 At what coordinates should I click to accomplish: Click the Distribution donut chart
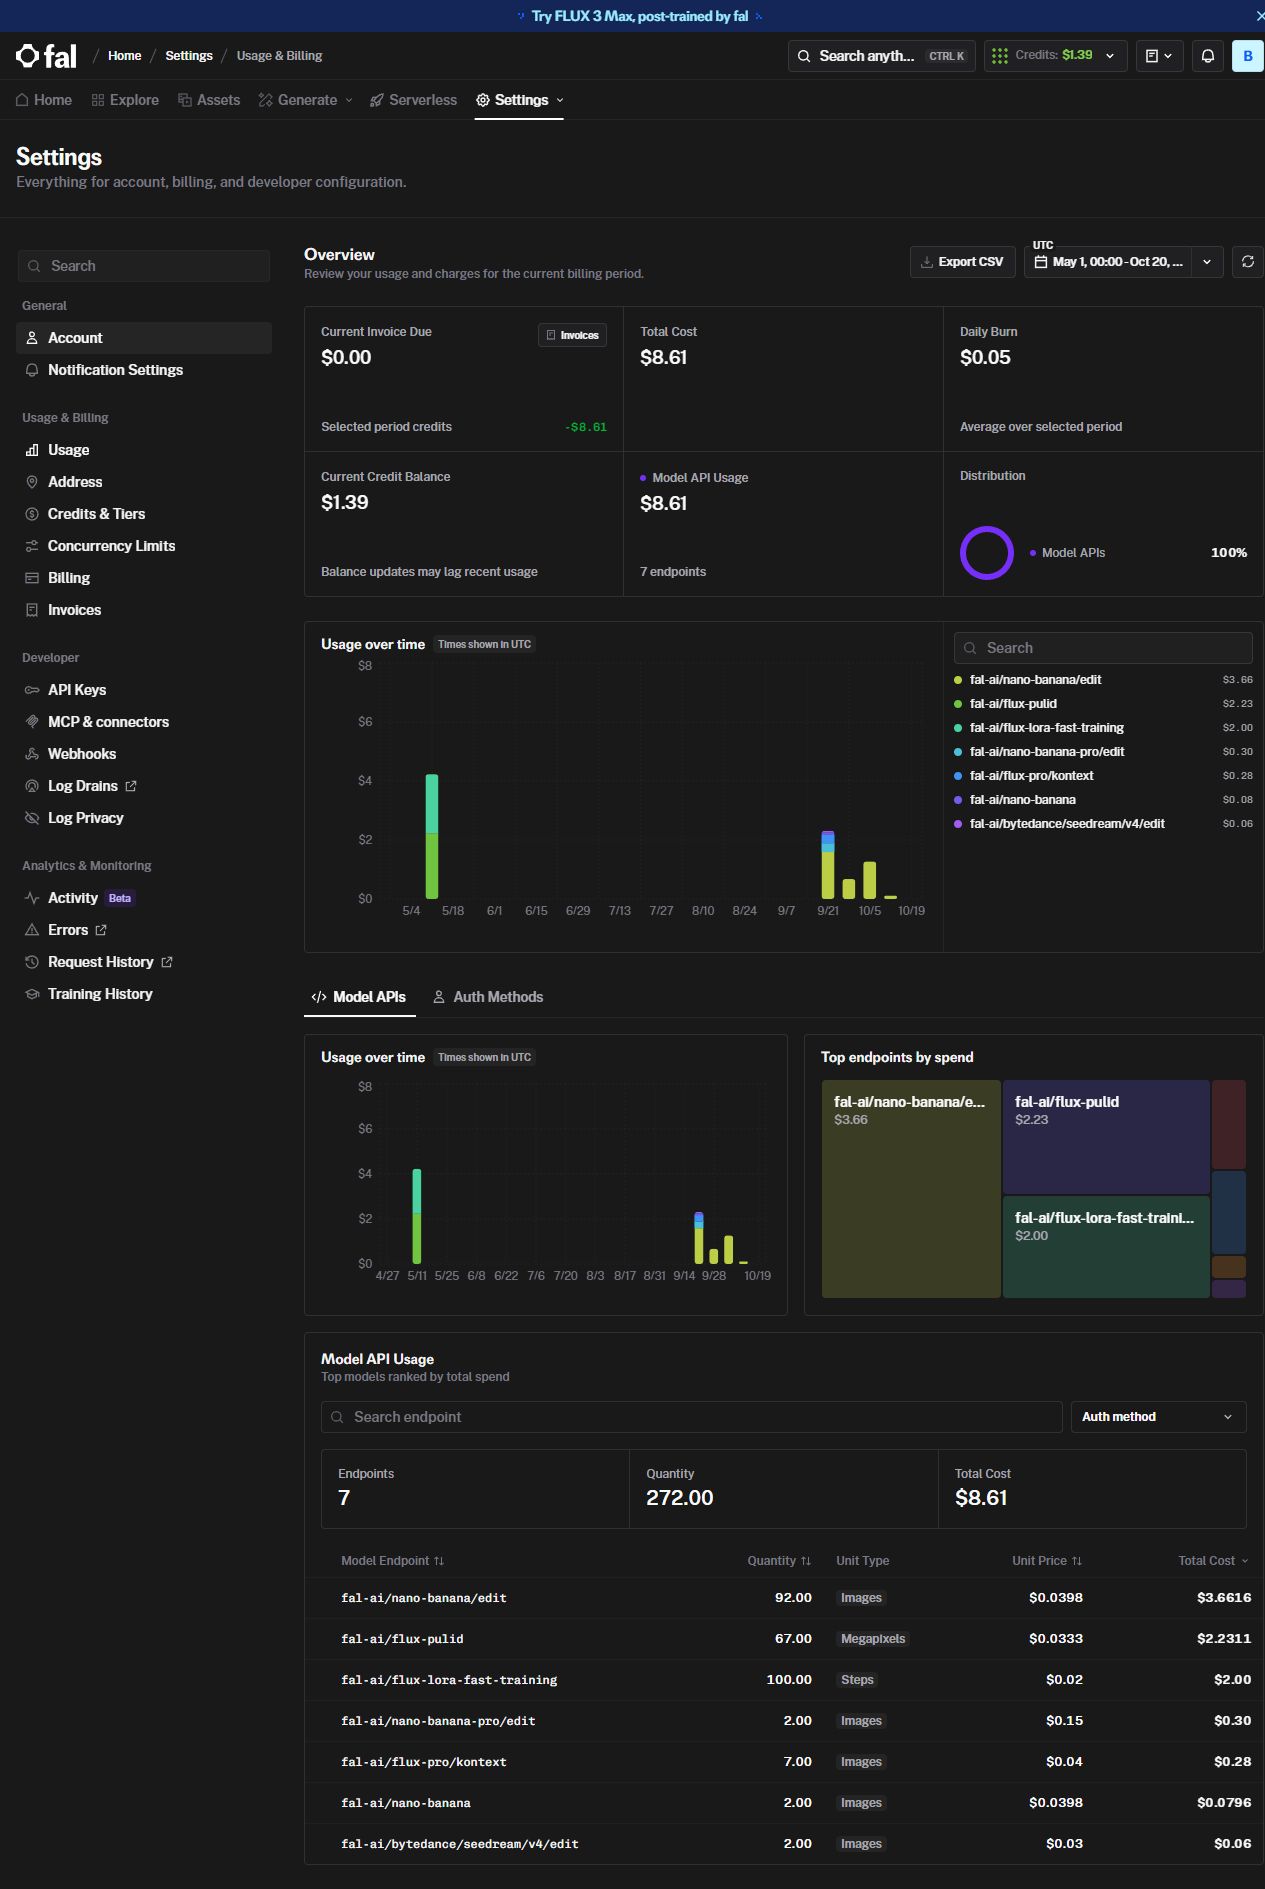987,553
